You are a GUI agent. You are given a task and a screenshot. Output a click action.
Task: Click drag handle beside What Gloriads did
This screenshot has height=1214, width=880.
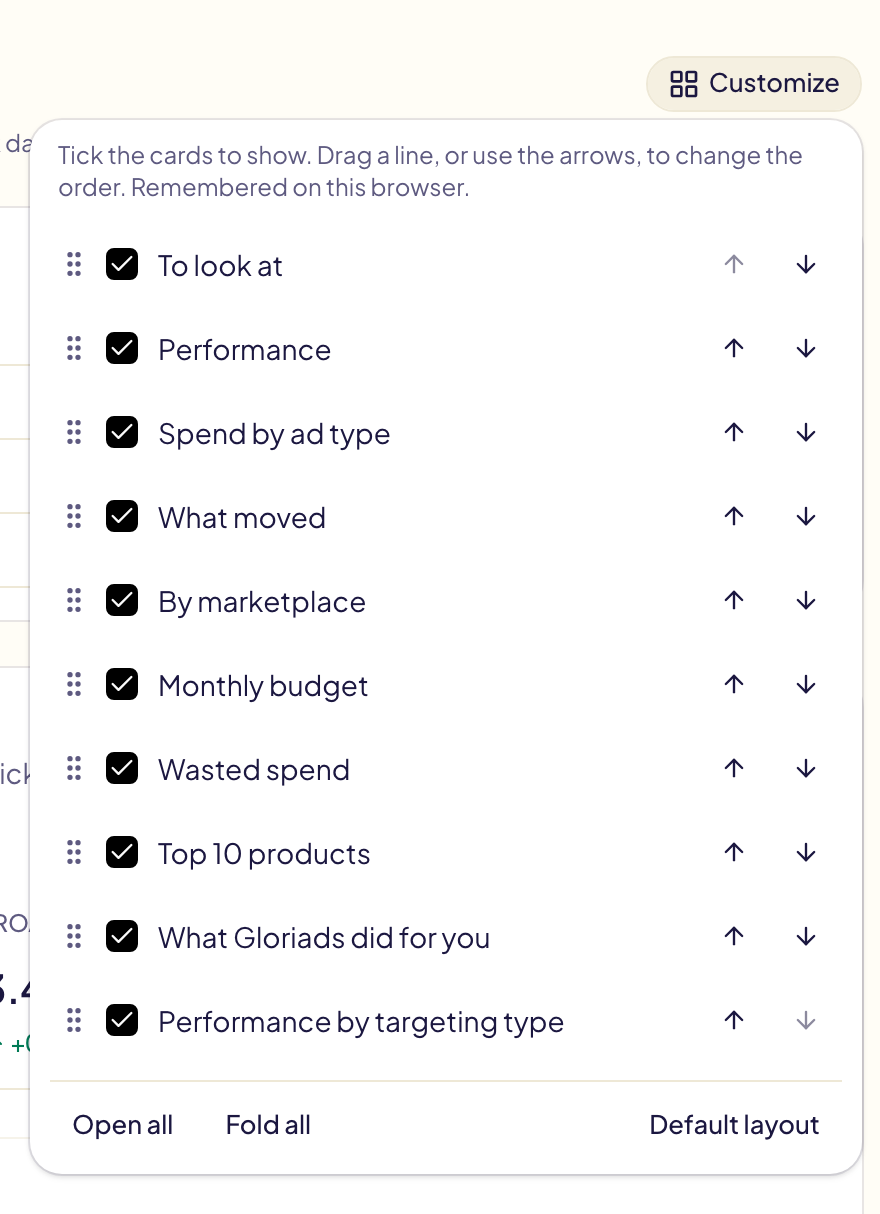[x=73, y=936]
